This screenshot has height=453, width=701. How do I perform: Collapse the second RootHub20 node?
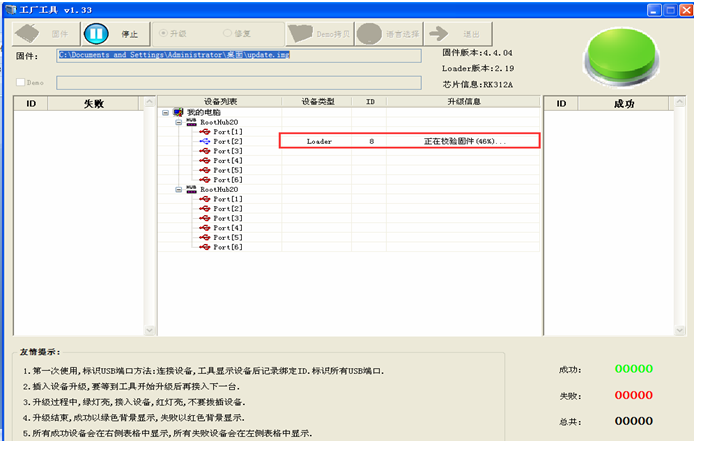177,188
